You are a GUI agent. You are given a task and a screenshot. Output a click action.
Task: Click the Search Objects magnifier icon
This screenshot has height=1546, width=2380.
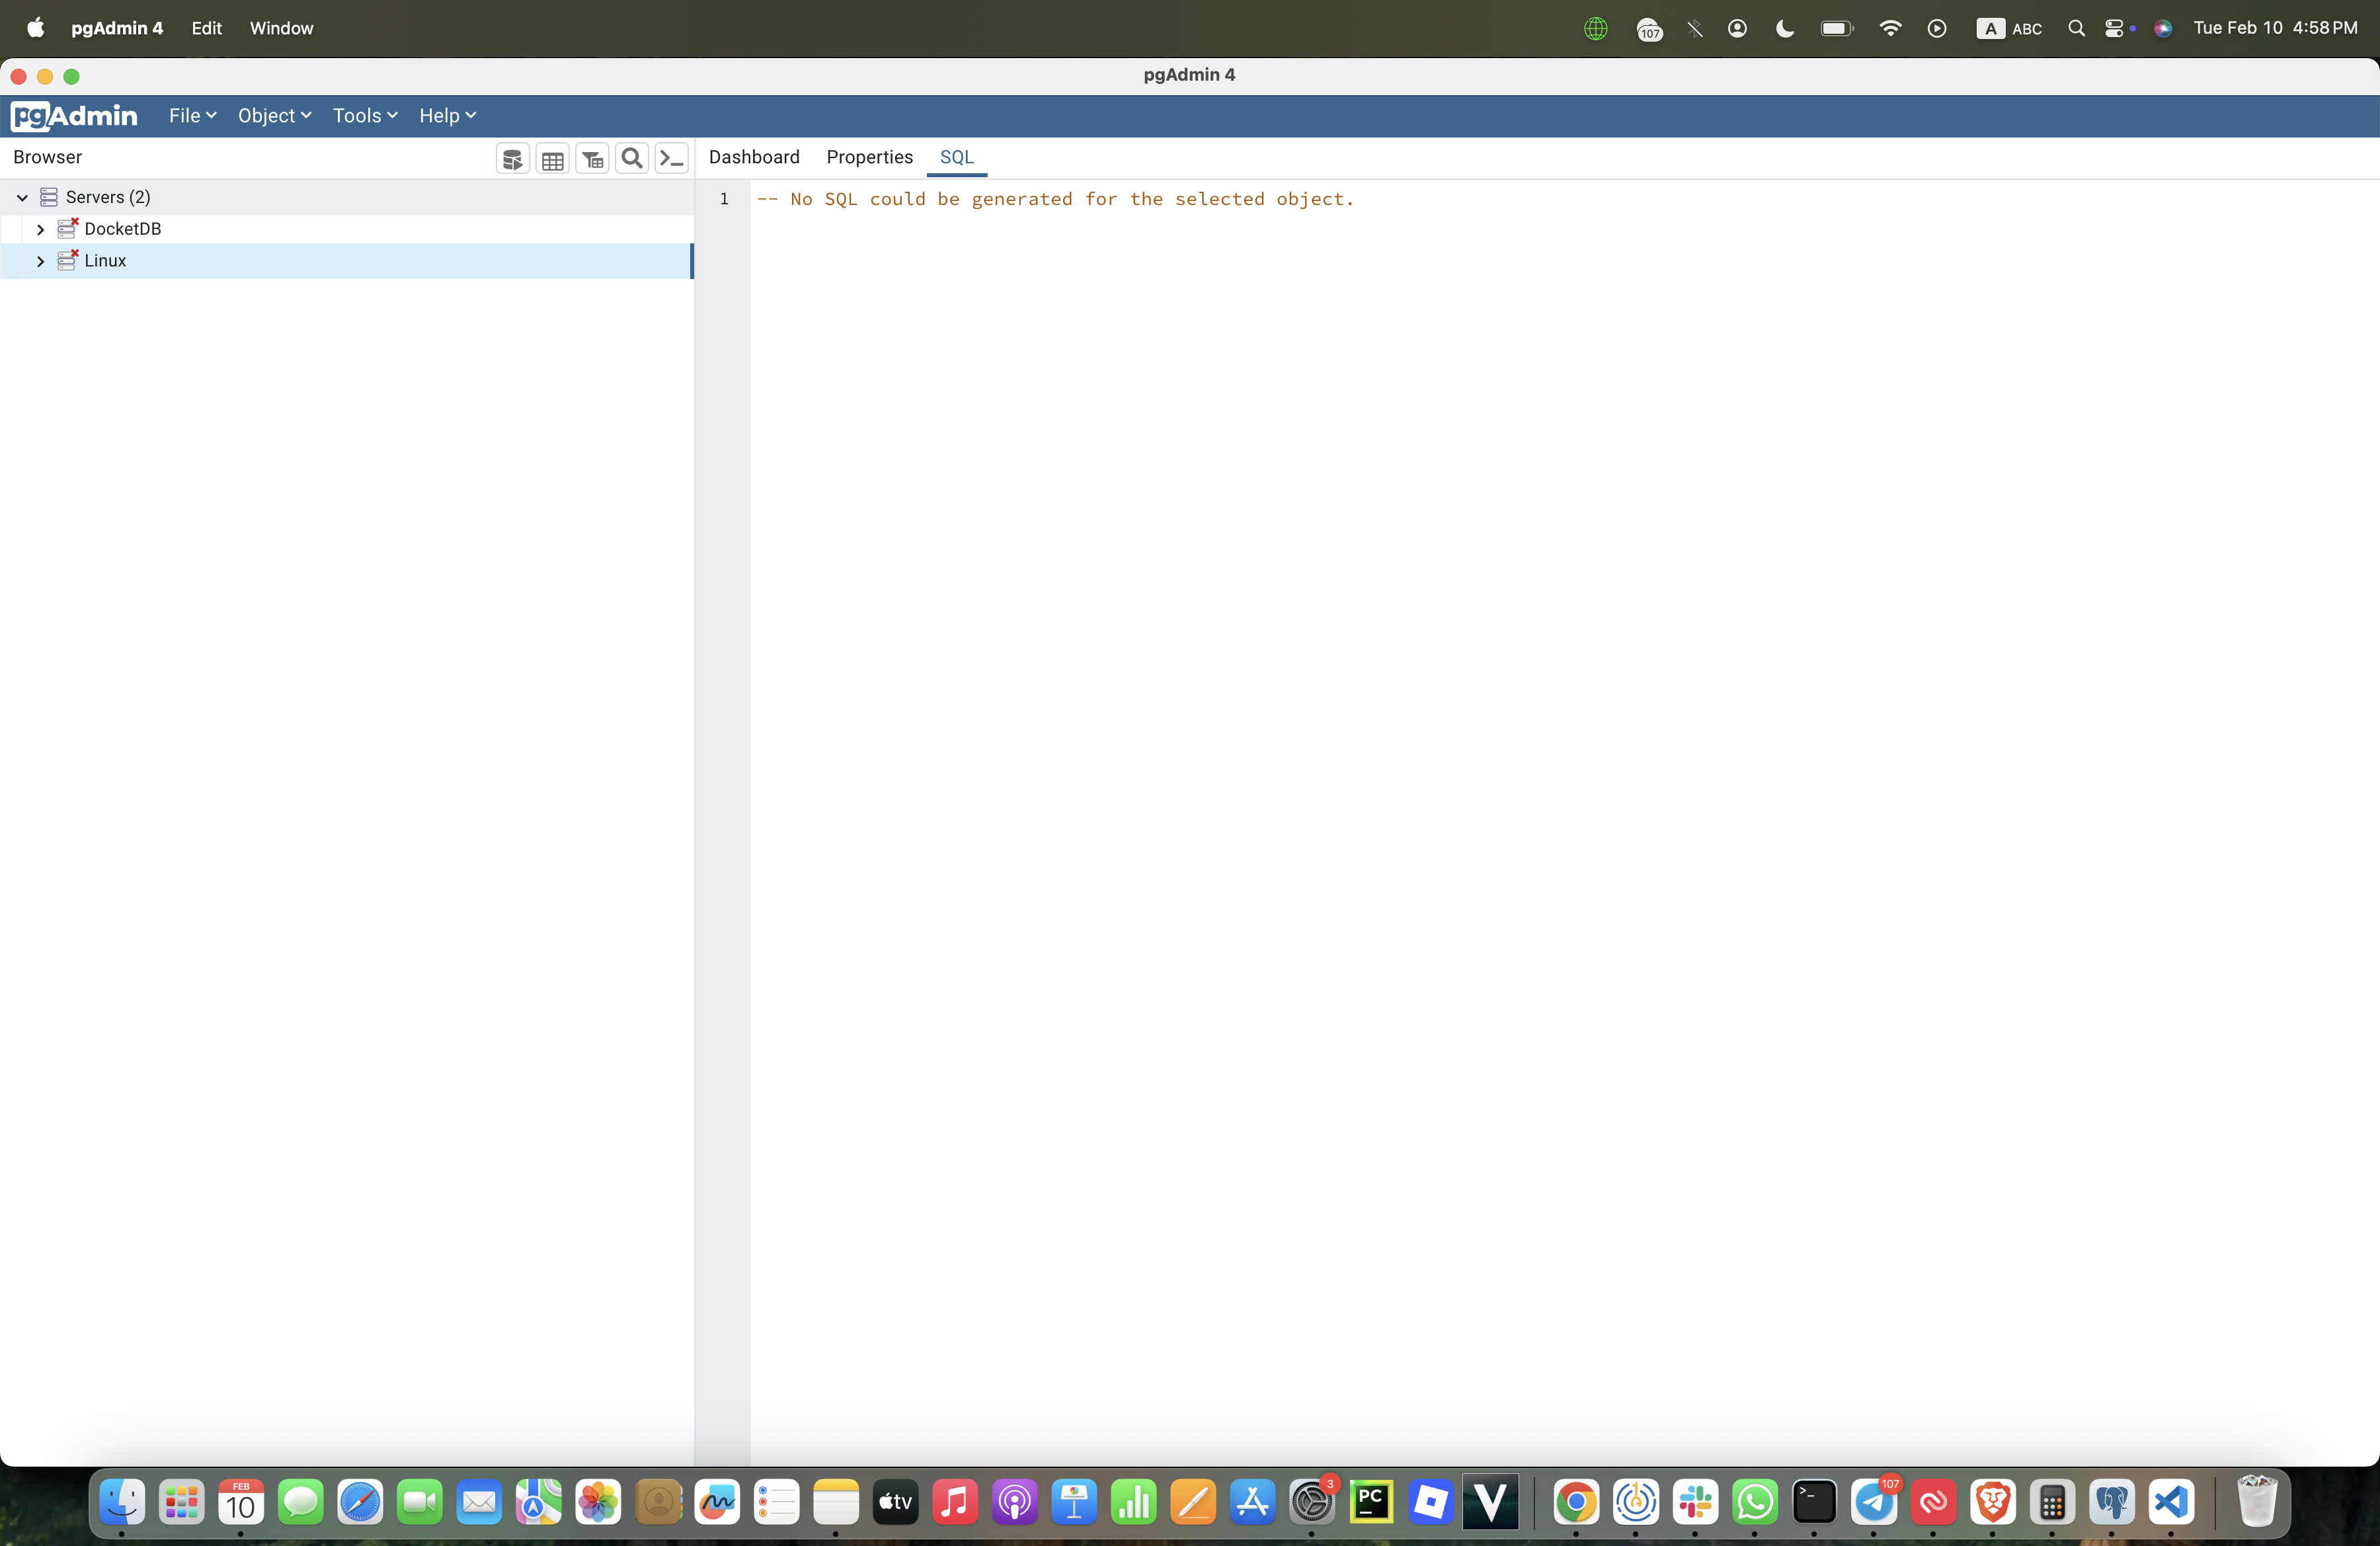(632, 158)
